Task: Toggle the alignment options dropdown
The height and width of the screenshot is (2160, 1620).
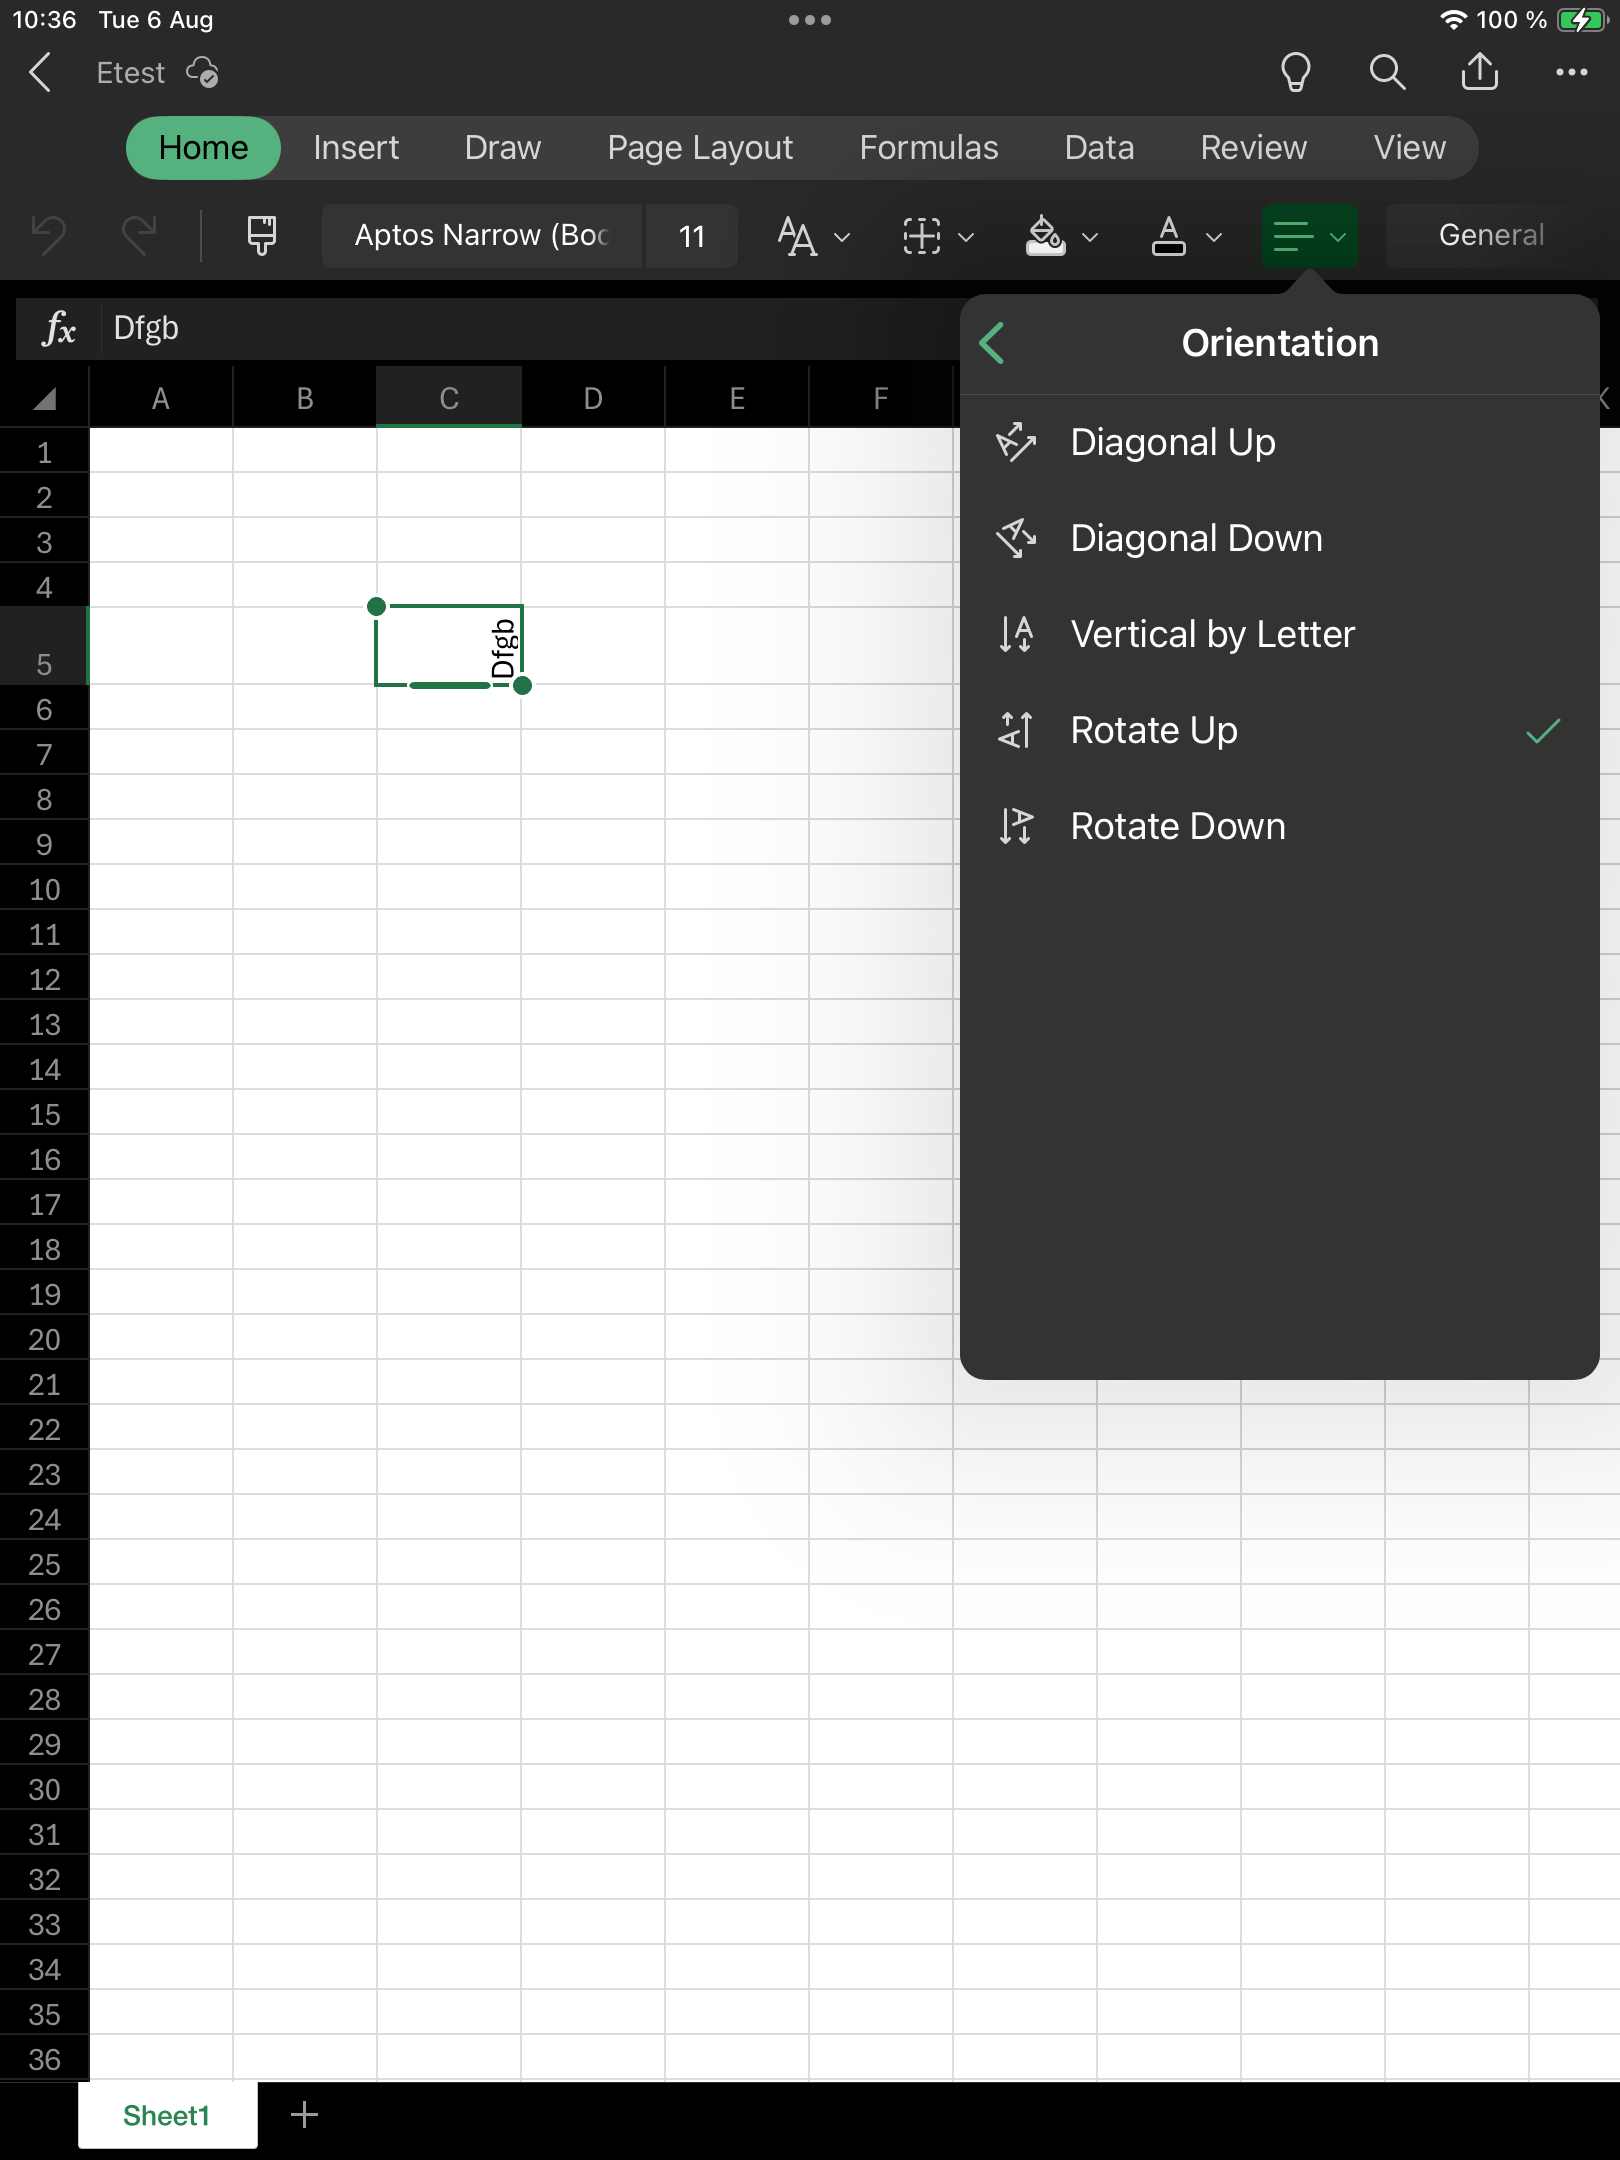Action: [x=1309, y=236]
